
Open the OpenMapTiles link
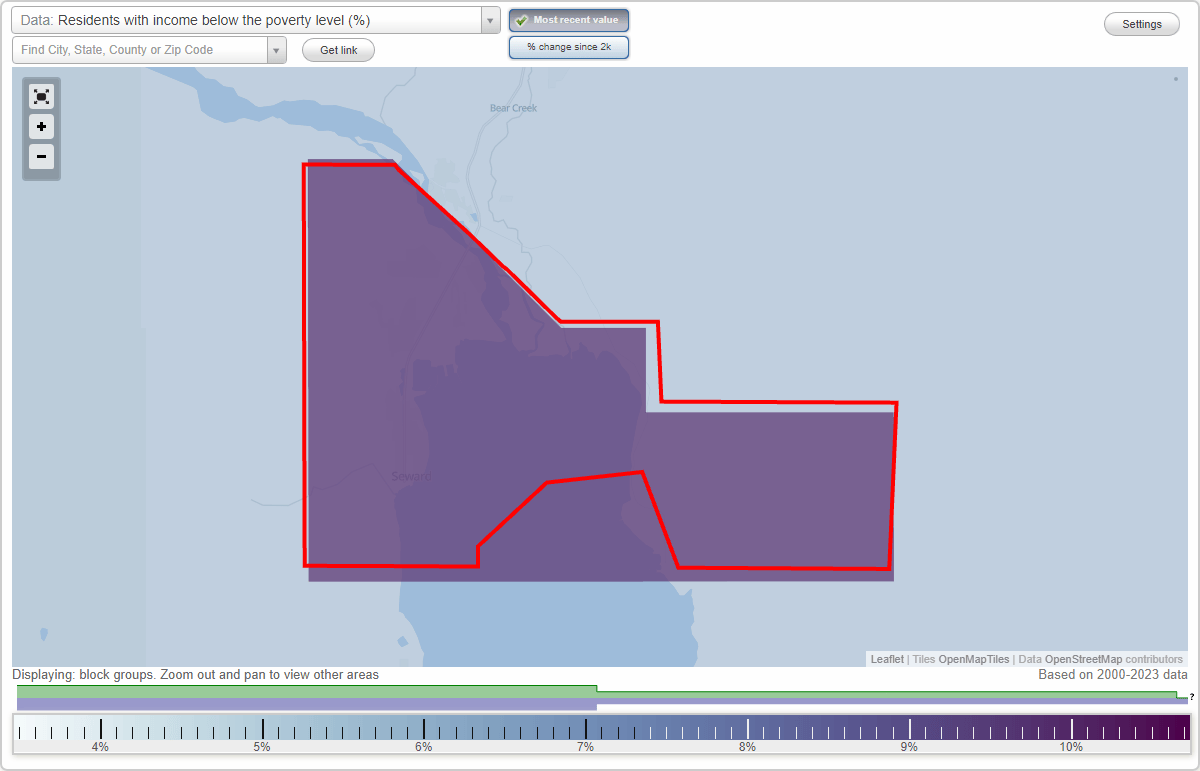point(975,659)
